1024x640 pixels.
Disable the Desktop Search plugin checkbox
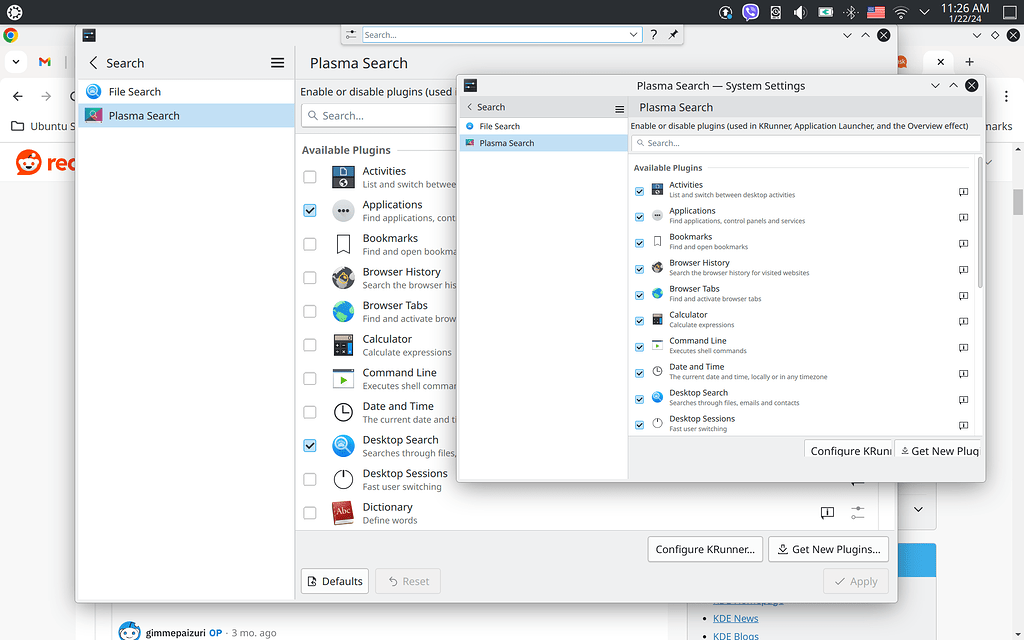click(310, 445)
